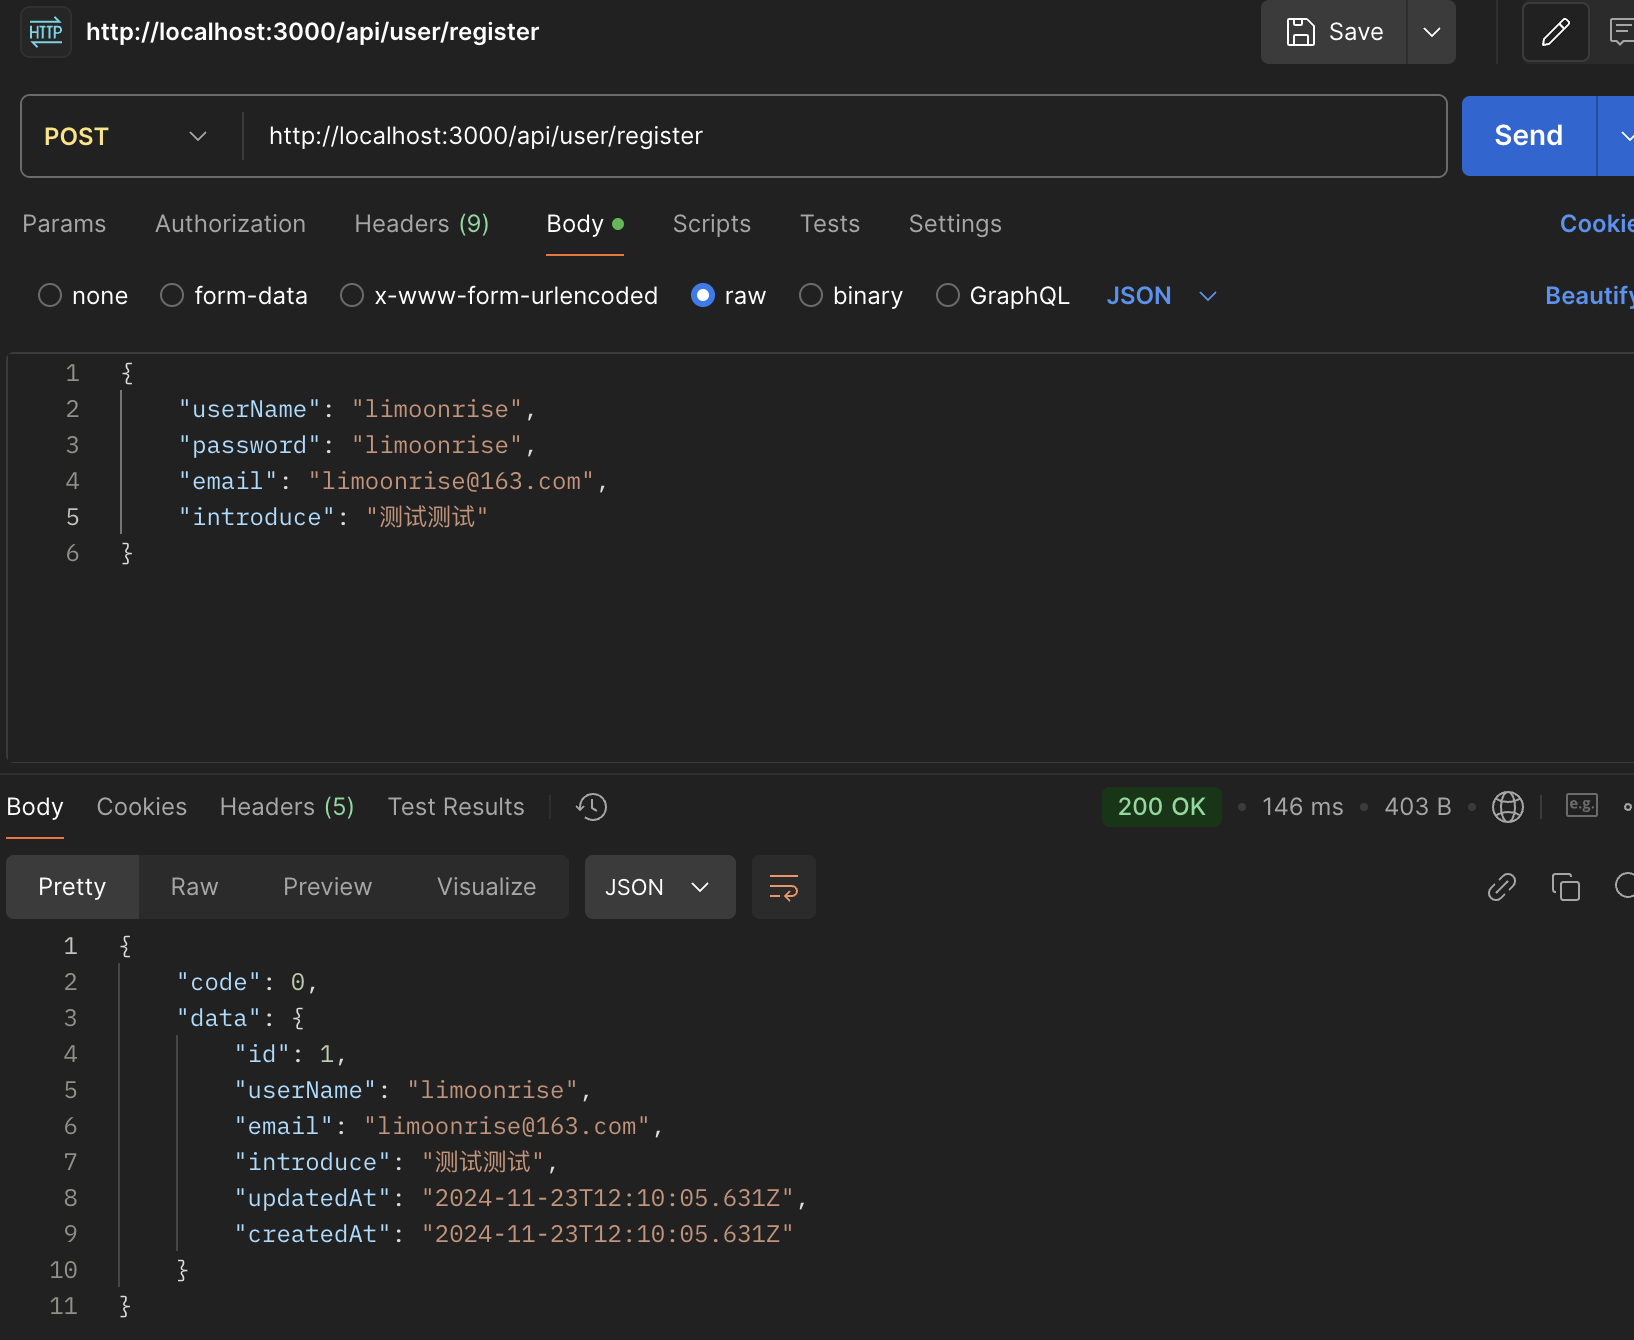Select x-www-form-urlencoded body type

pyautogui.click(x=499, y=296)
